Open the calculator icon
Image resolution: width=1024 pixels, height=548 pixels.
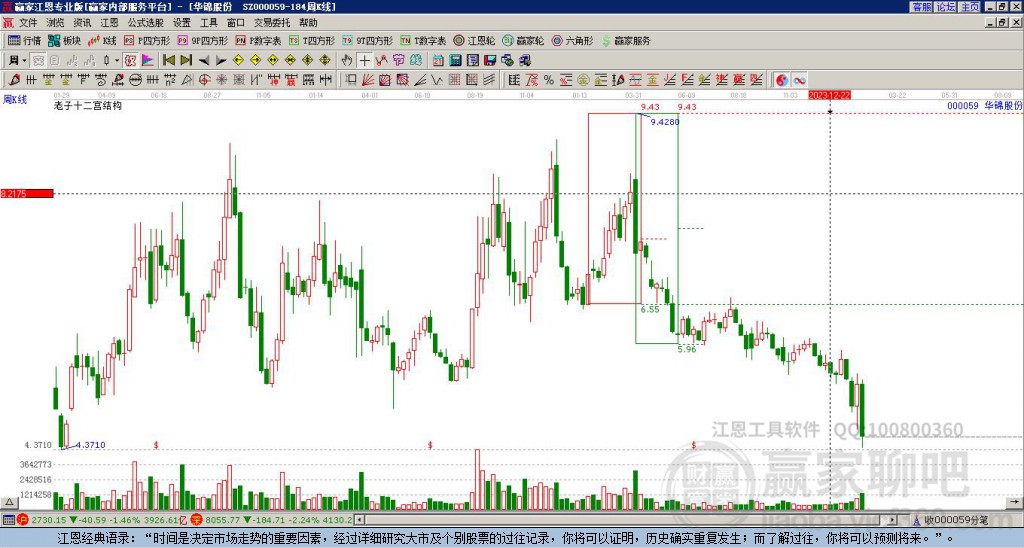(455, 60)
